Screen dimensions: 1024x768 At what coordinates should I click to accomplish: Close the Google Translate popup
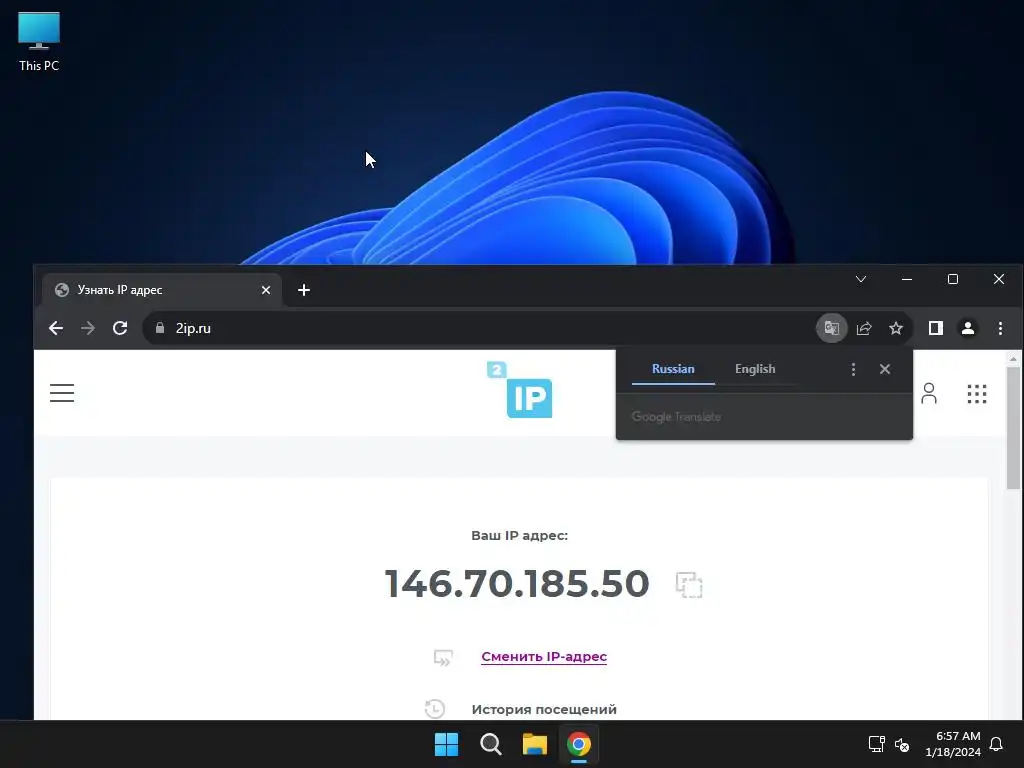pos(885,370)
